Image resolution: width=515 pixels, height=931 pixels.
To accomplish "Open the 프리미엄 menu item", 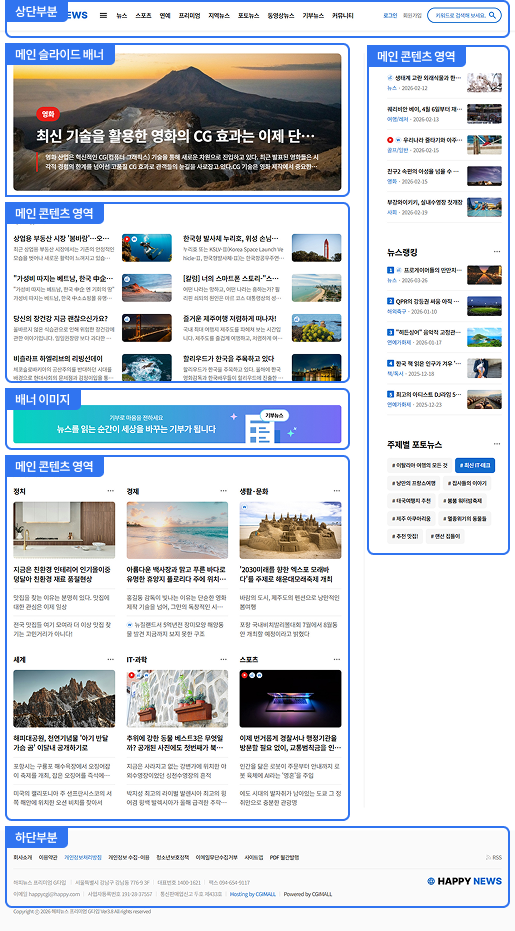I will point(189,15).
